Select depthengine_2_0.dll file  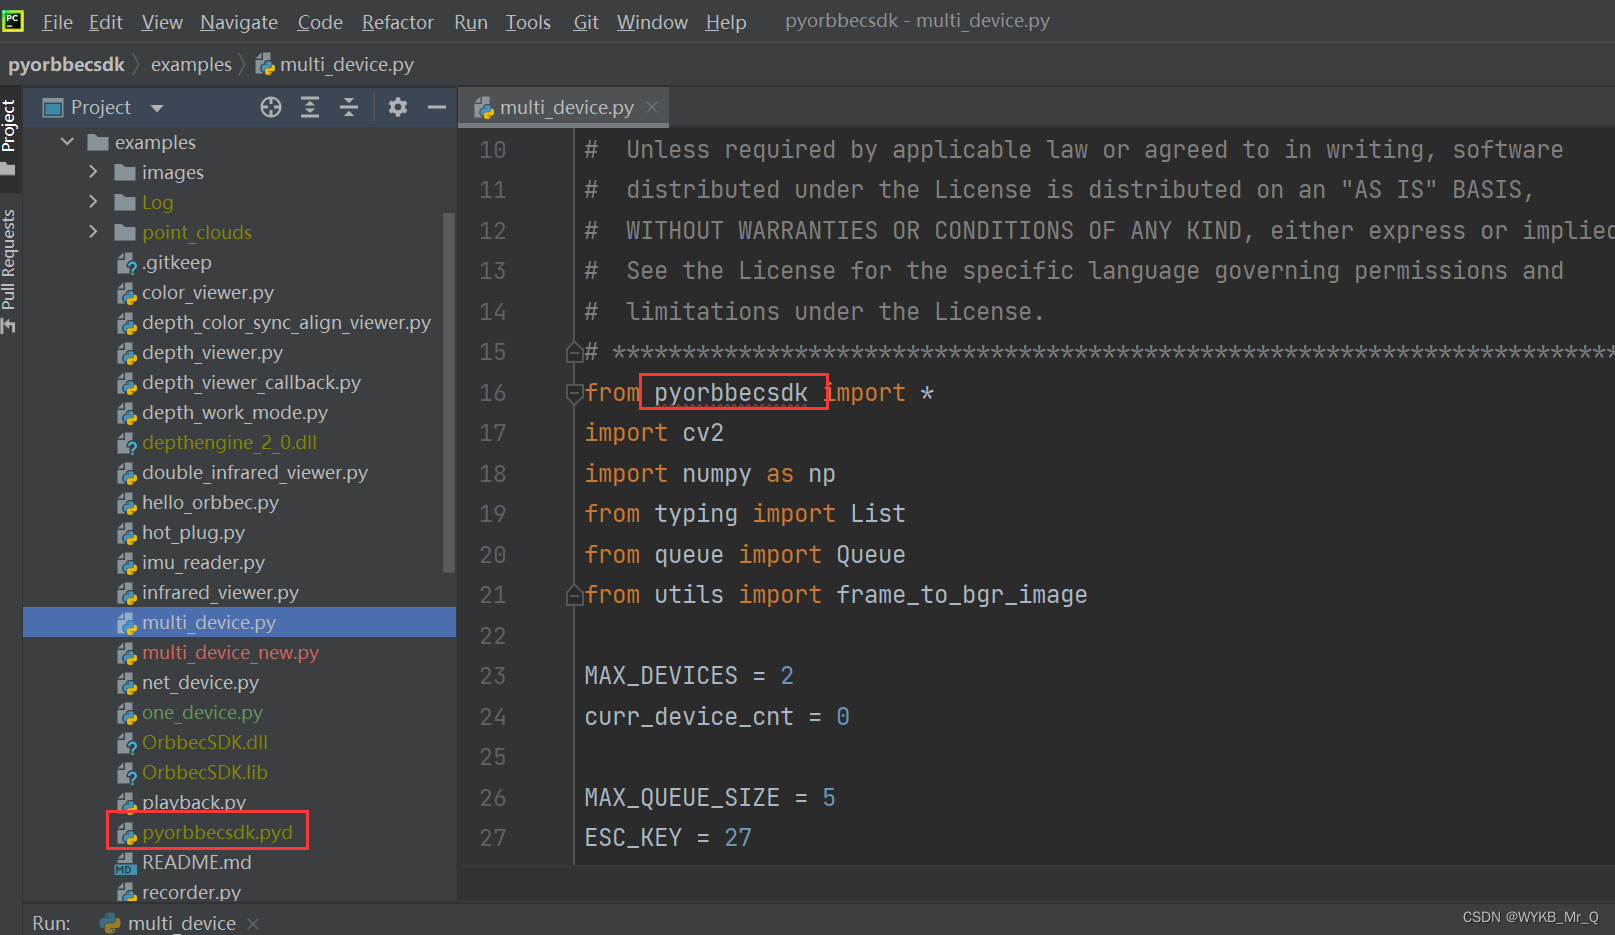click(x=229, y=442)
